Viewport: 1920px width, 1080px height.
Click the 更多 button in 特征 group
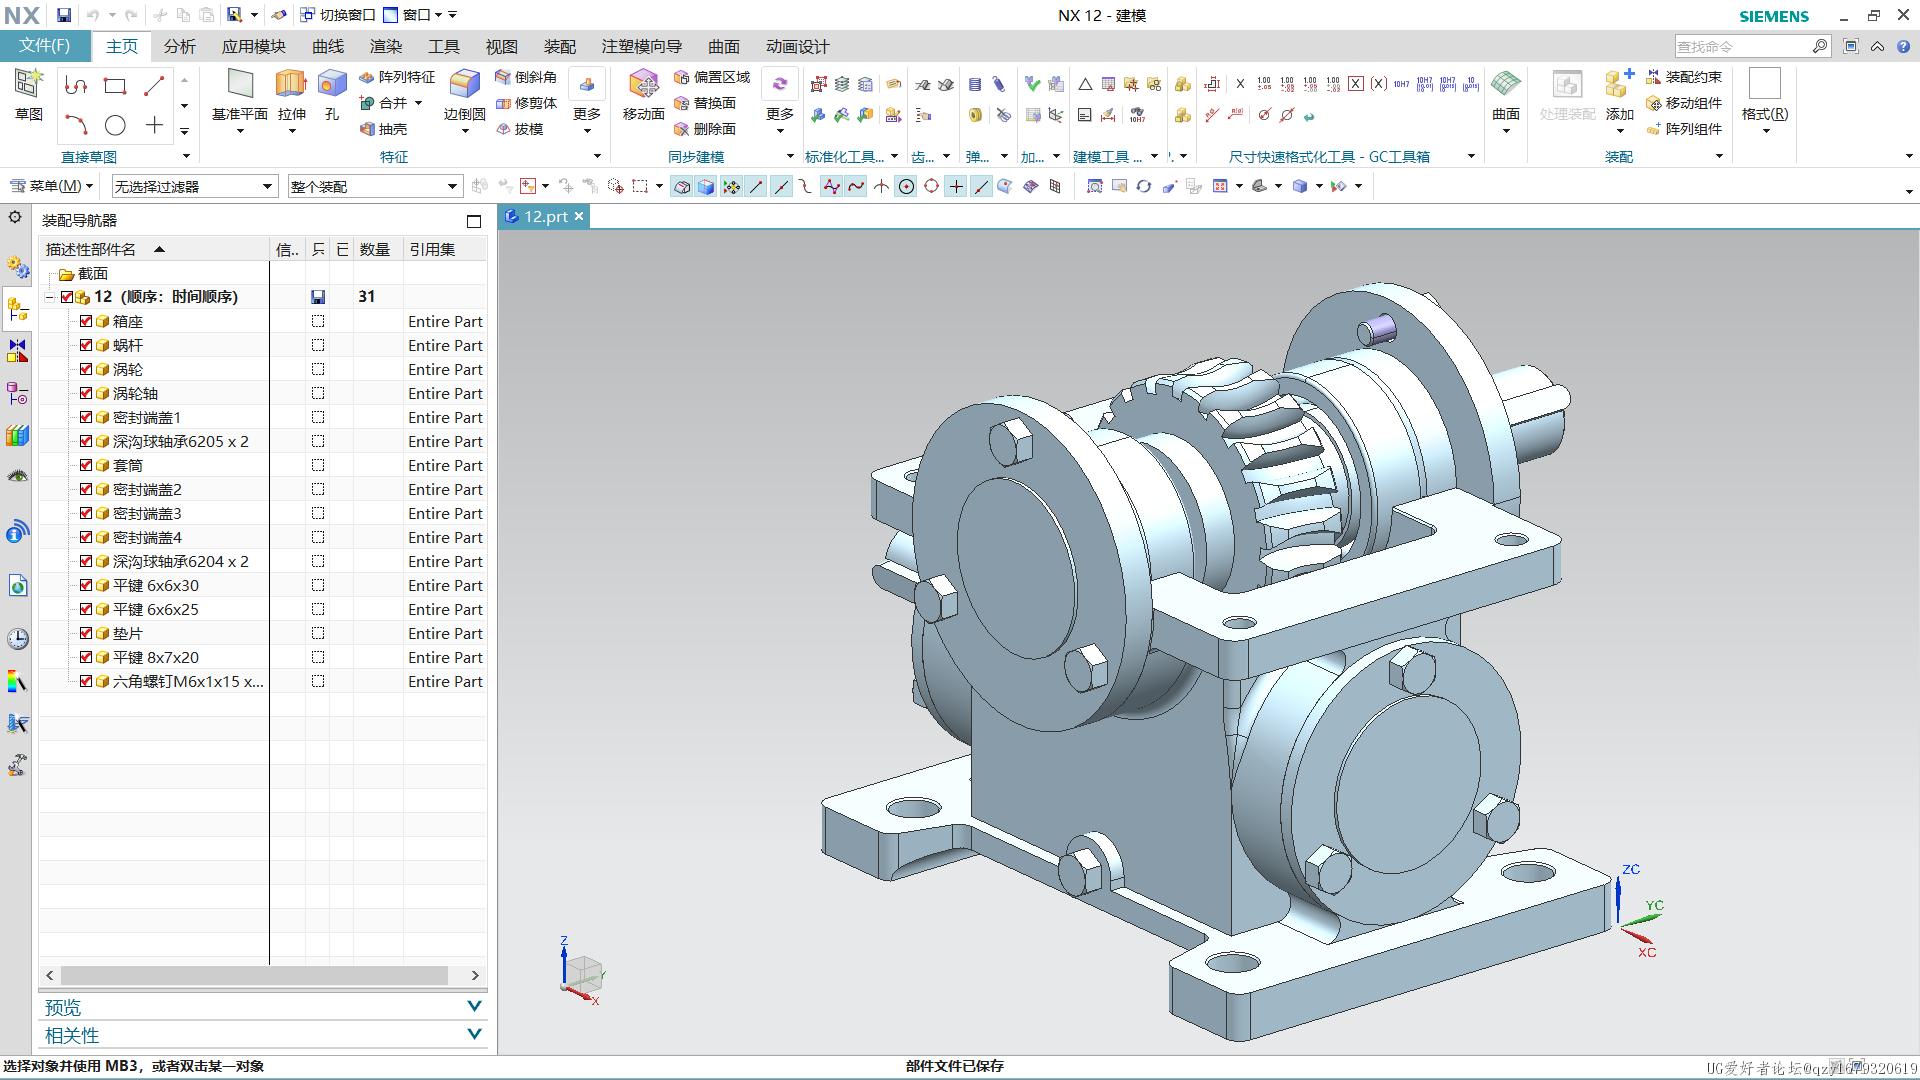pos(586,100)
